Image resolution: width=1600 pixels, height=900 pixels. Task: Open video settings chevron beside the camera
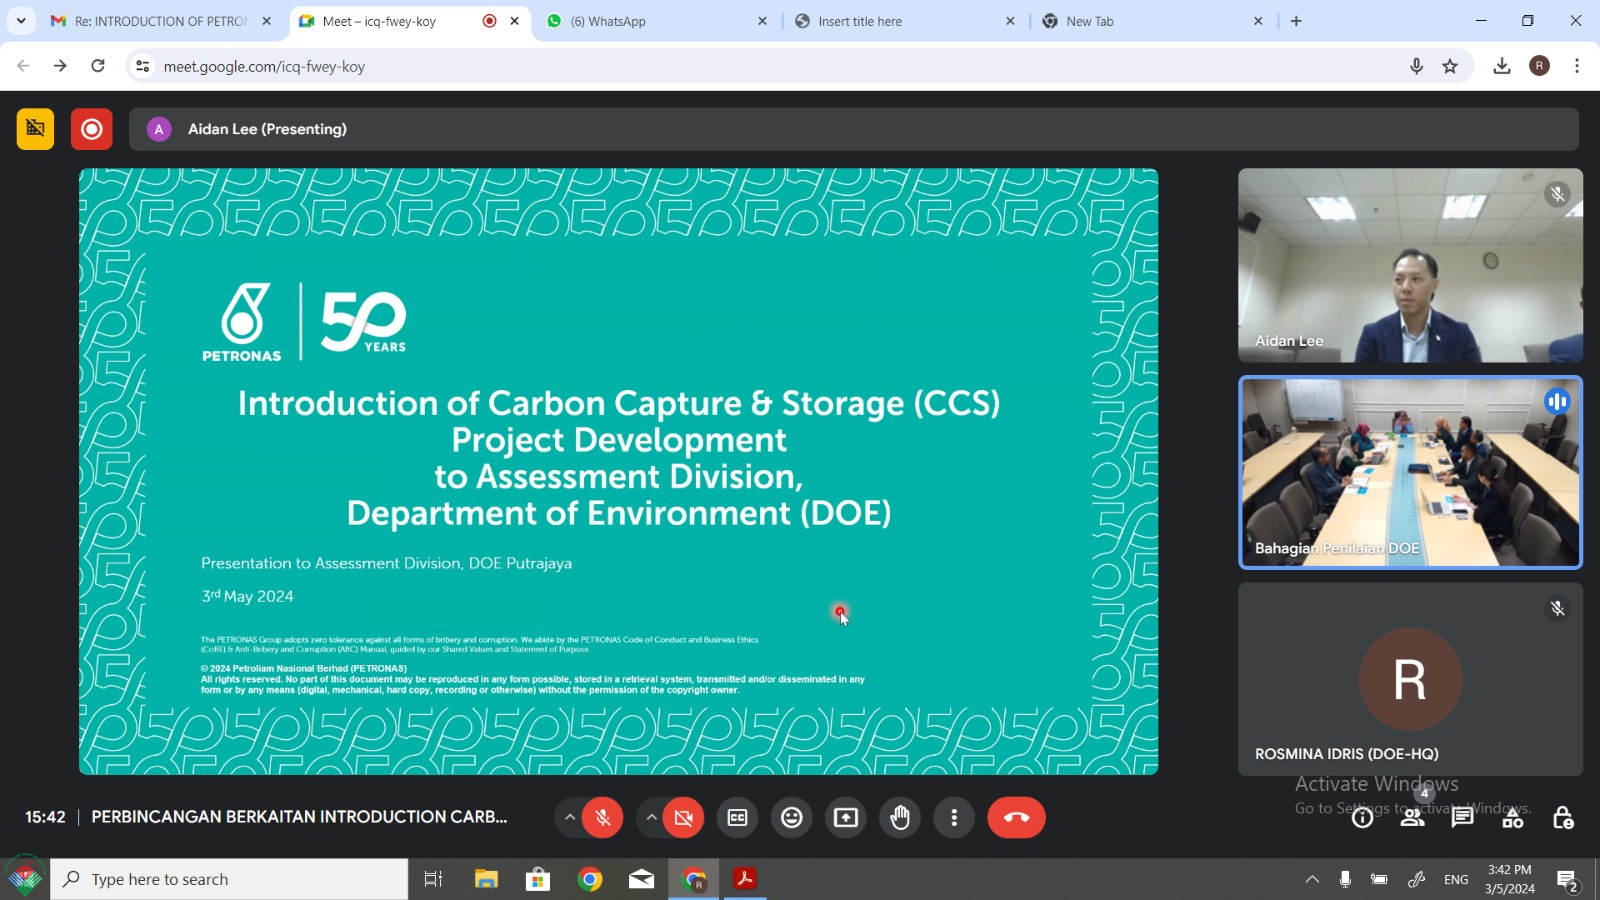click(x=651, y=818)
